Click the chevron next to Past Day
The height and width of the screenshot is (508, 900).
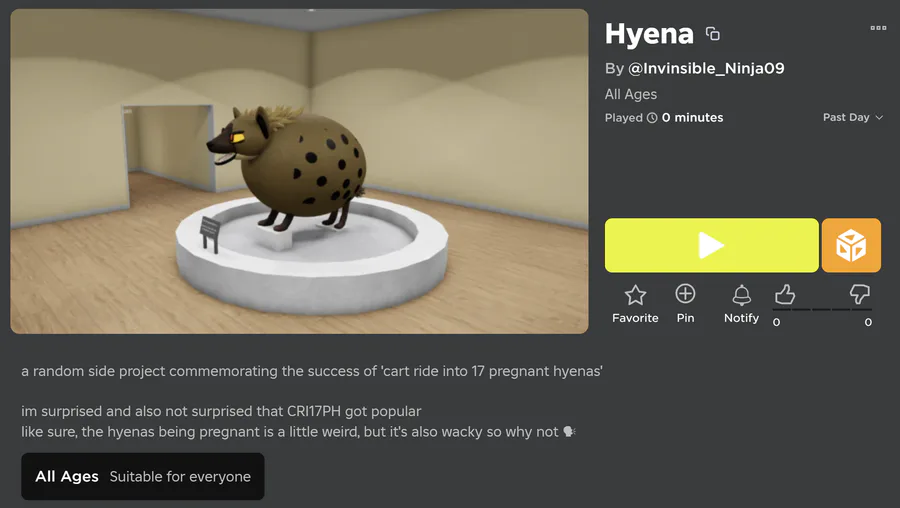[x=879, y=118]
